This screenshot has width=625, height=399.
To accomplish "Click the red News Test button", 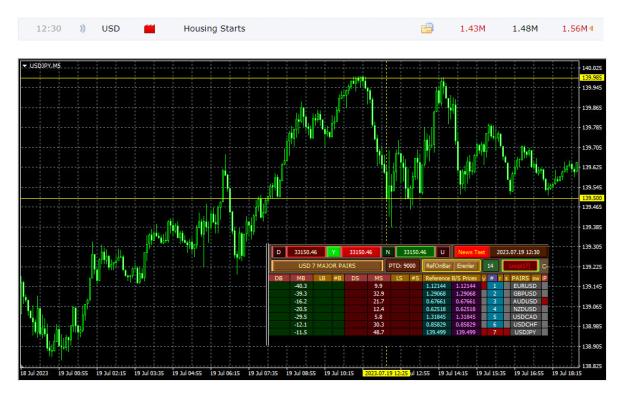I will tap(471, 252).
